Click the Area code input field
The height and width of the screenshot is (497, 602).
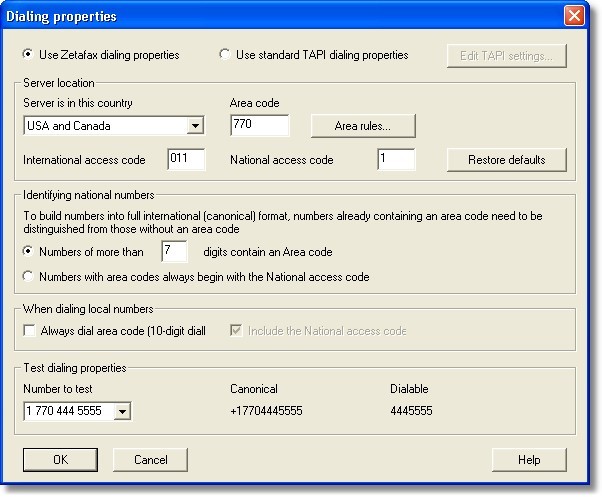259,126
